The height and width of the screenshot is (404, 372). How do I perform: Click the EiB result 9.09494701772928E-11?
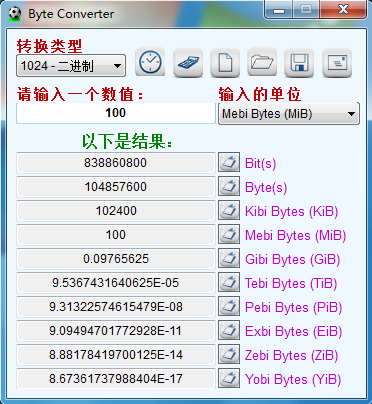[116, 331]
